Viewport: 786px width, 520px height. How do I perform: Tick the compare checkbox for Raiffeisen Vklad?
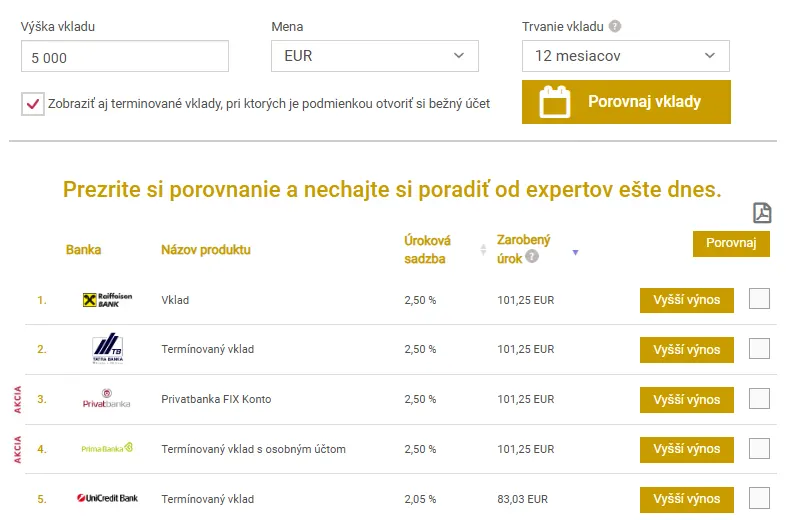[759, 299]
